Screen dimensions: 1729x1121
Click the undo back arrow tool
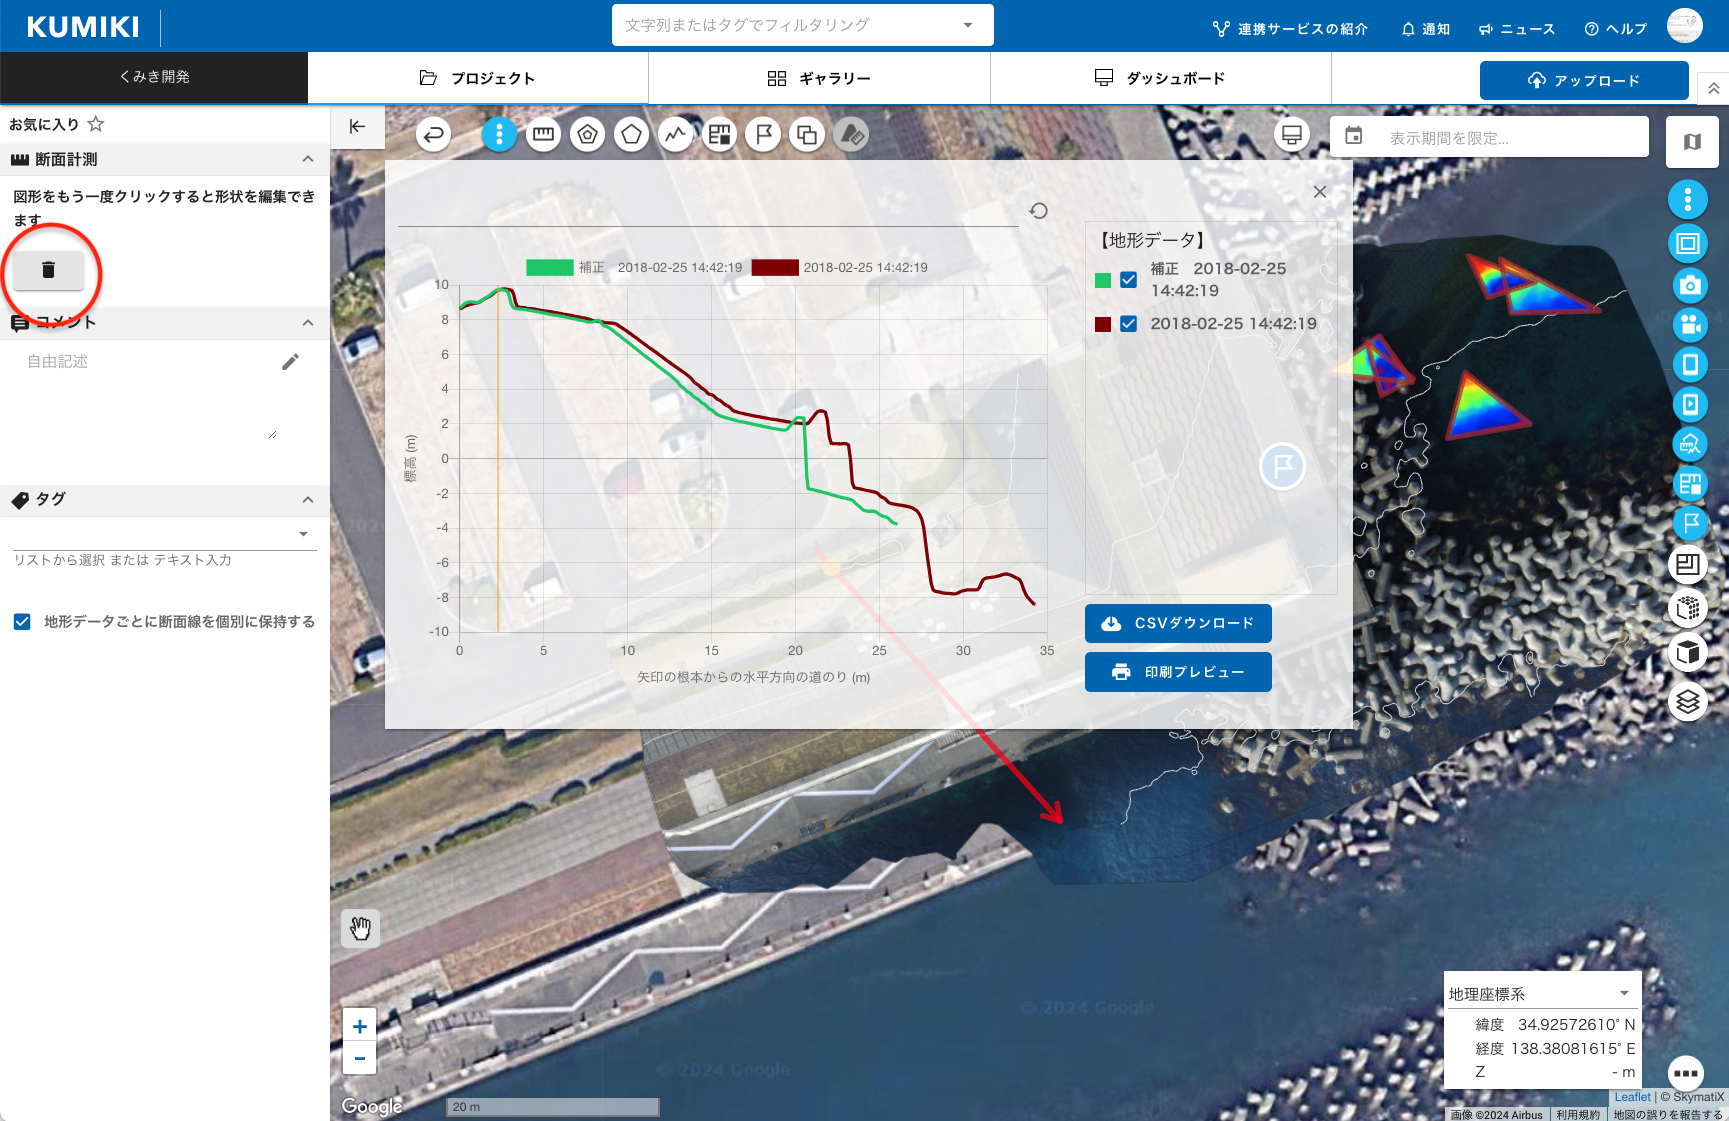click(433, 134)
